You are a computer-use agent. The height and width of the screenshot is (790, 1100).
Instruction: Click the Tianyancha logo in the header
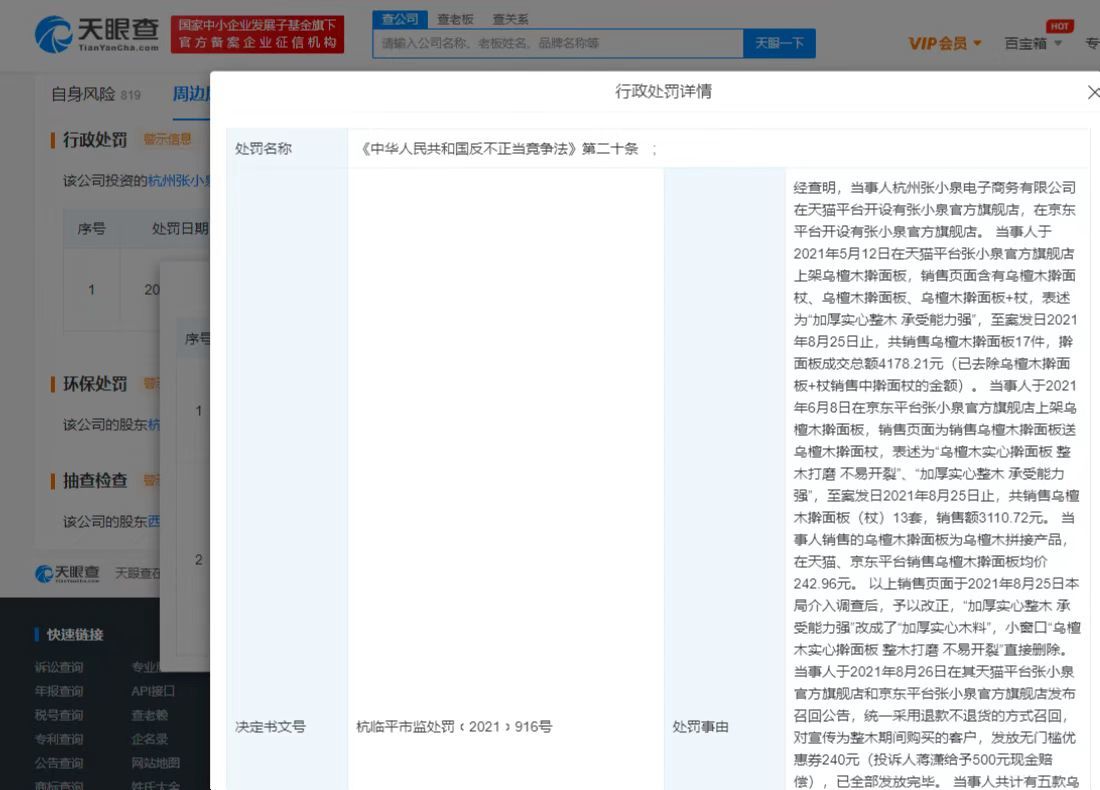tap(97, 34)
